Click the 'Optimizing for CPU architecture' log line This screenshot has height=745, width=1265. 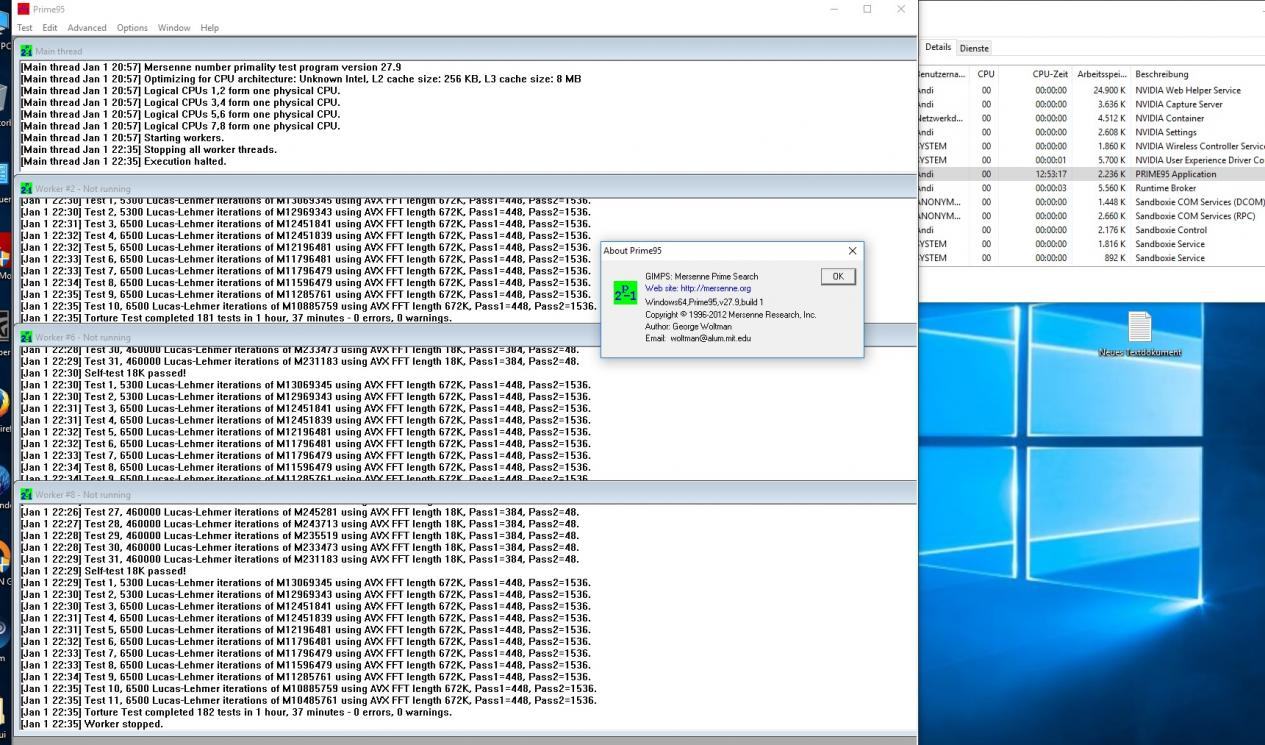(300, 79)
